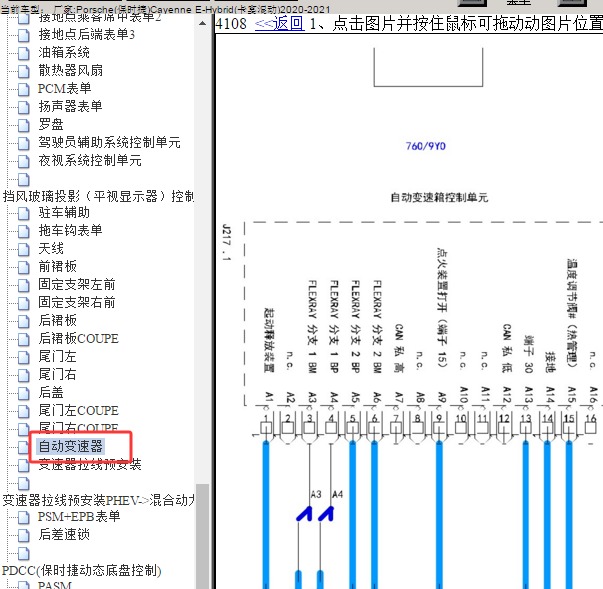Click document icon beside 尾门左COUPE
Viewport: 603px width, 589px height.
(x=23, y=411)
